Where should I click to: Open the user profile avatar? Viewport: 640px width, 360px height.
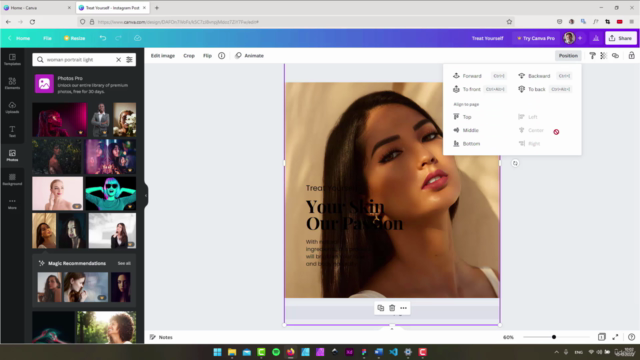point(569,38)
